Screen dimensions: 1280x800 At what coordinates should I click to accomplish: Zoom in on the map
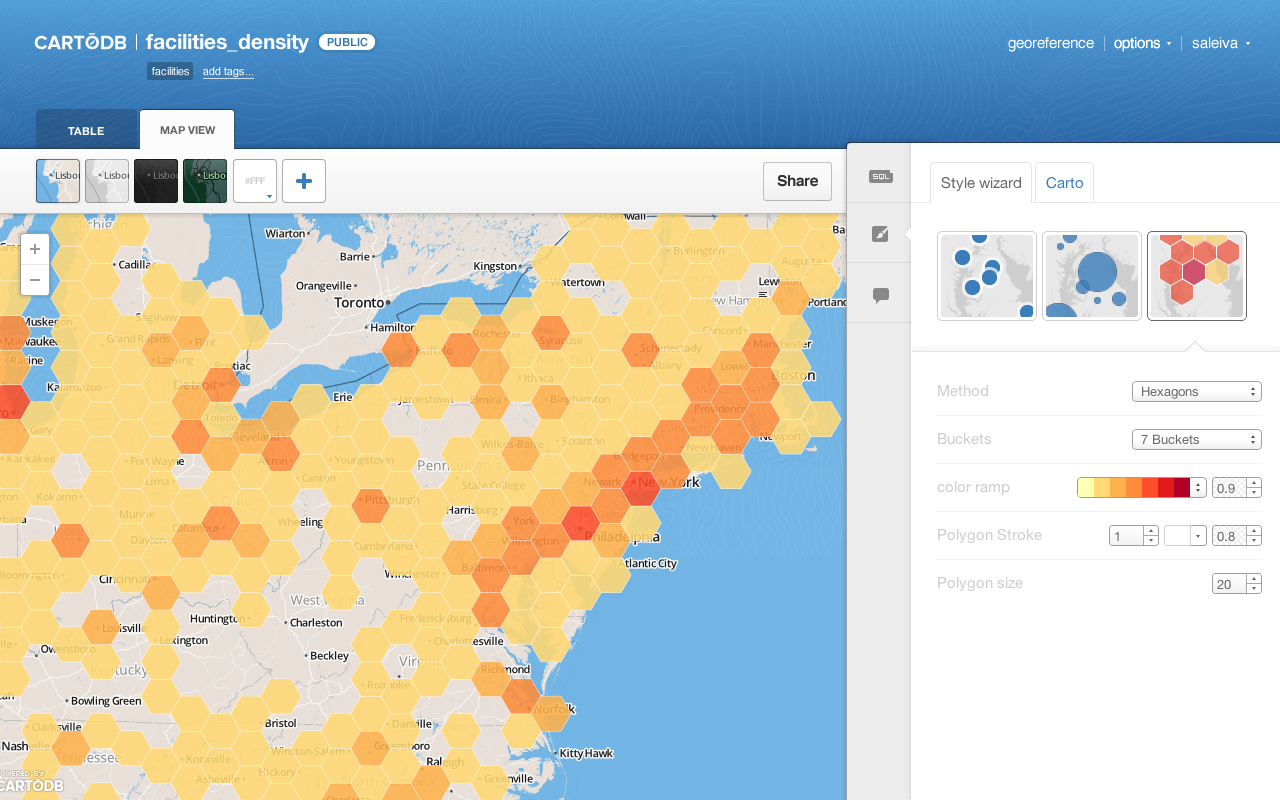[x=35, y=249]
